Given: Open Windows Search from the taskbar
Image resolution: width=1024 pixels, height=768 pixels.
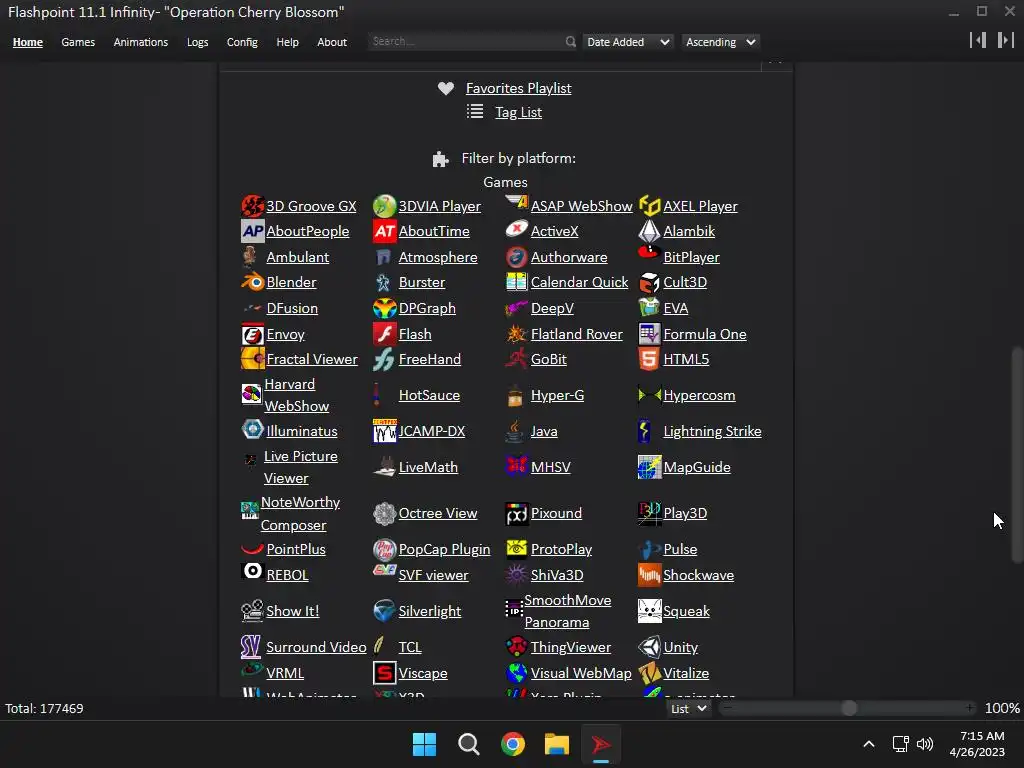Looking at the screenshot, I should tap(468, 744).
